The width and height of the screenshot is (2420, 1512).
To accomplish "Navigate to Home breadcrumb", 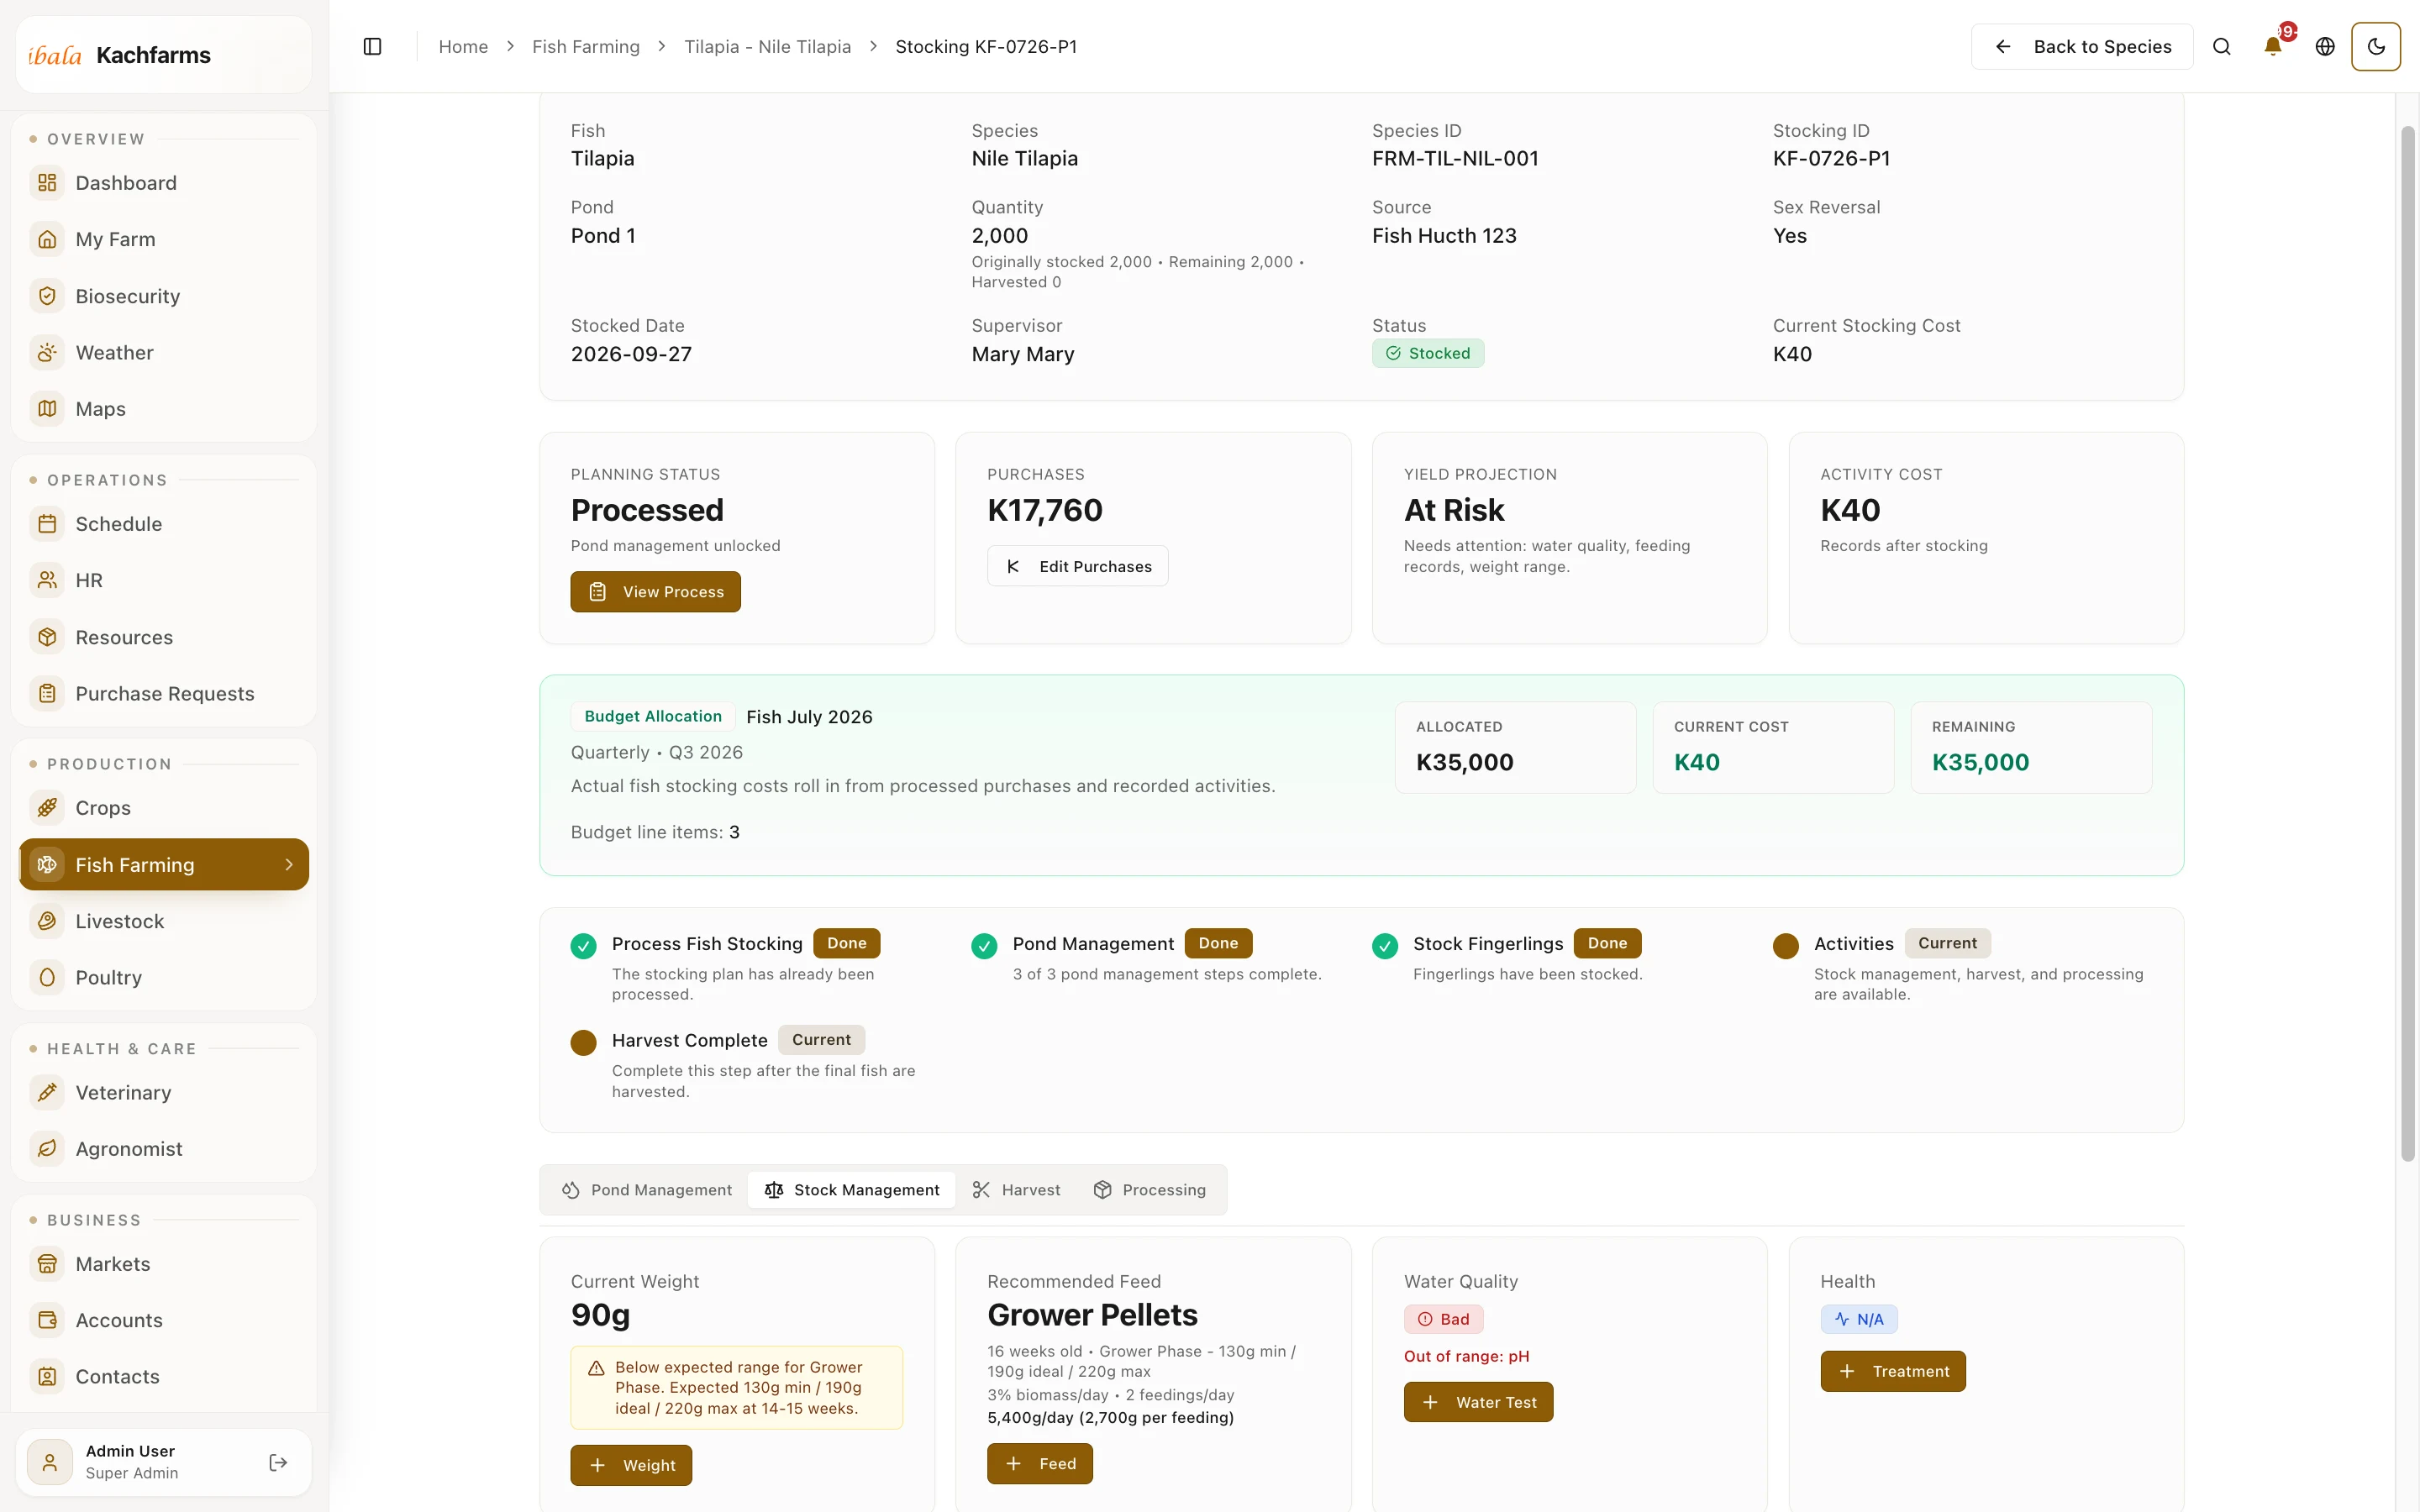I will (463, 47).
